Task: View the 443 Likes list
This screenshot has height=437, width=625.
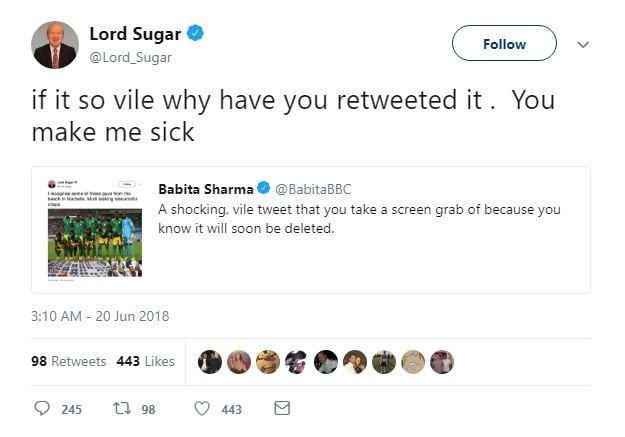Action: (x=145, y=361)
